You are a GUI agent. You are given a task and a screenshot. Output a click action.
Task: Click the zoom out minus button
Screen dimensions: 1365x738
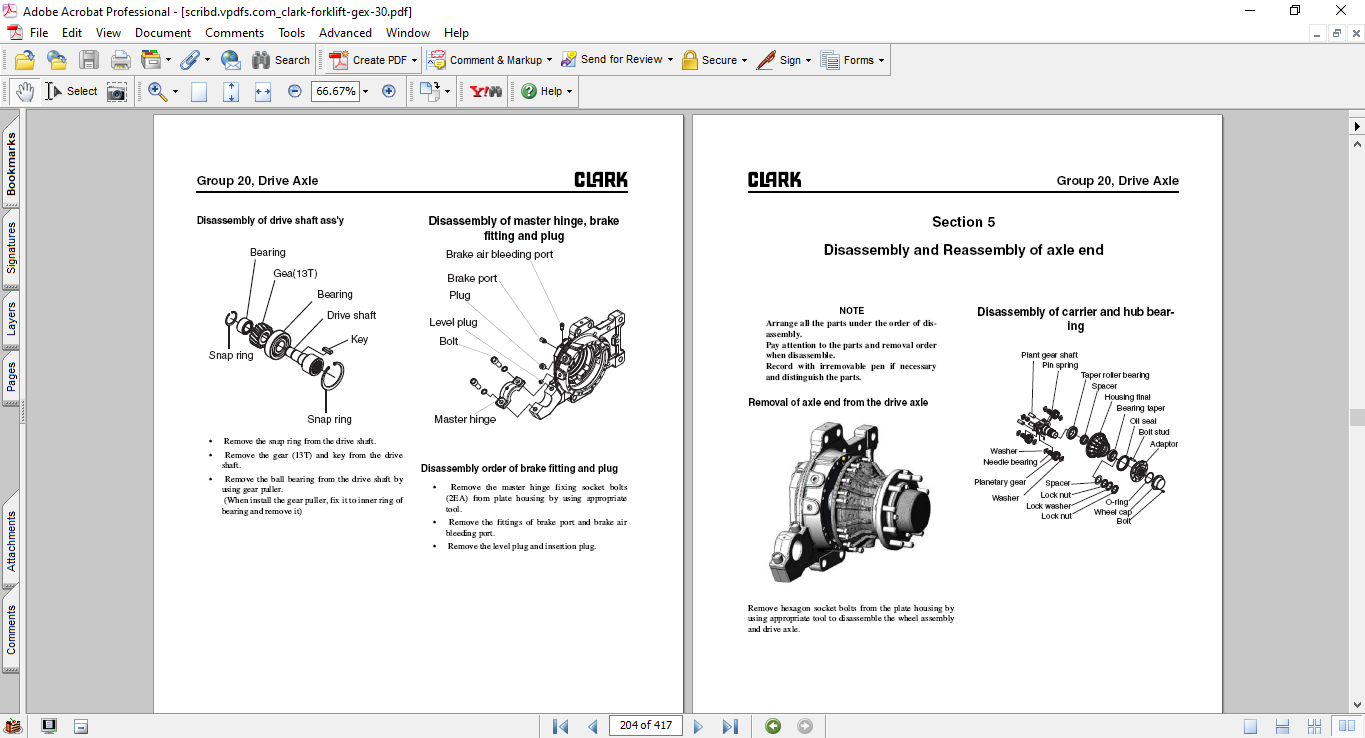tap(294, 91)
